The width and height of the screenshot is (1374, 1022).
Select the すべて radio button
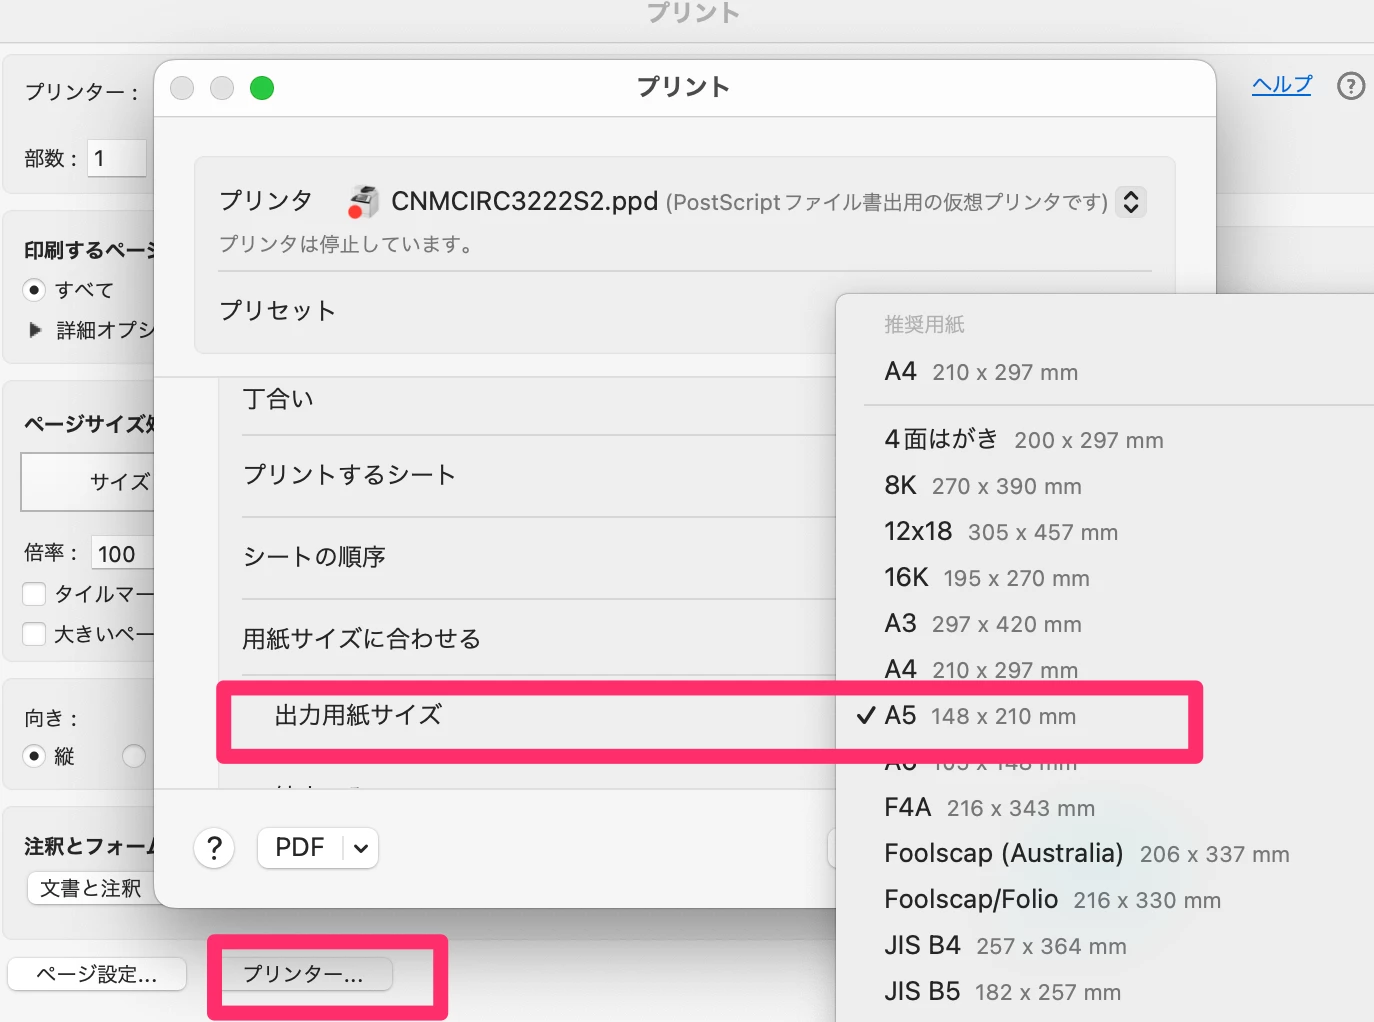tap(34, 290)
